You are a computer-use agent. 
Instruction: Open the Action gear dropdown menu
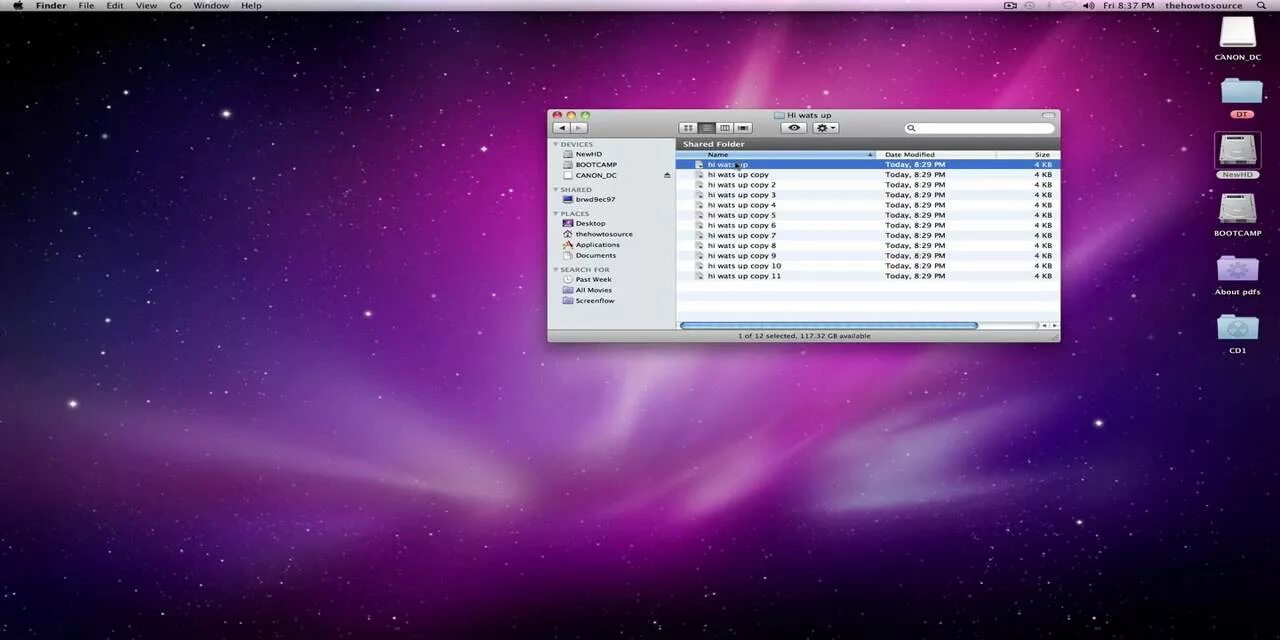pos(823,127)
